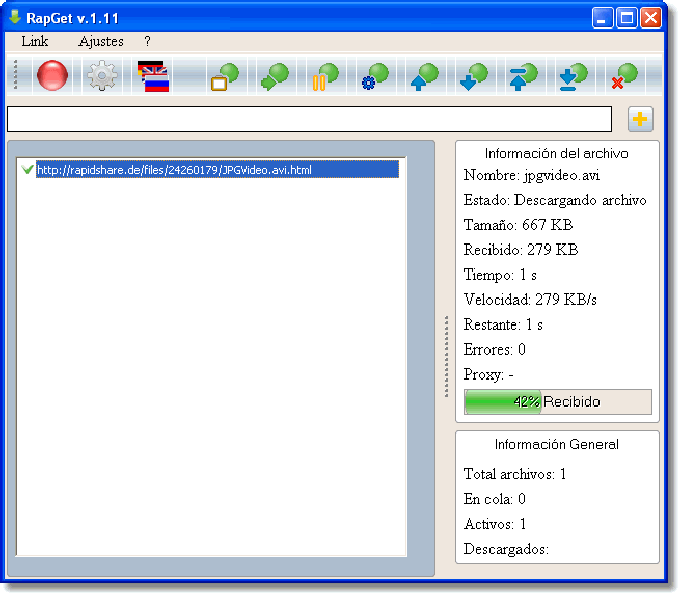Click the 'Descargados:' text
Viewport: 680px width, 595px height.
[x=507, y=549]
